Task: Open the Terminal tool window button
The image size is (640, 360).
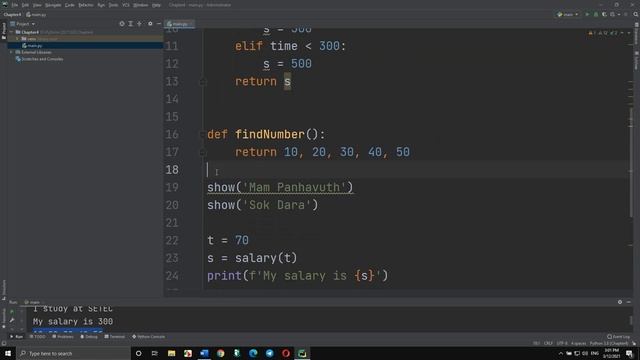Action: click(x=115, y=337)
